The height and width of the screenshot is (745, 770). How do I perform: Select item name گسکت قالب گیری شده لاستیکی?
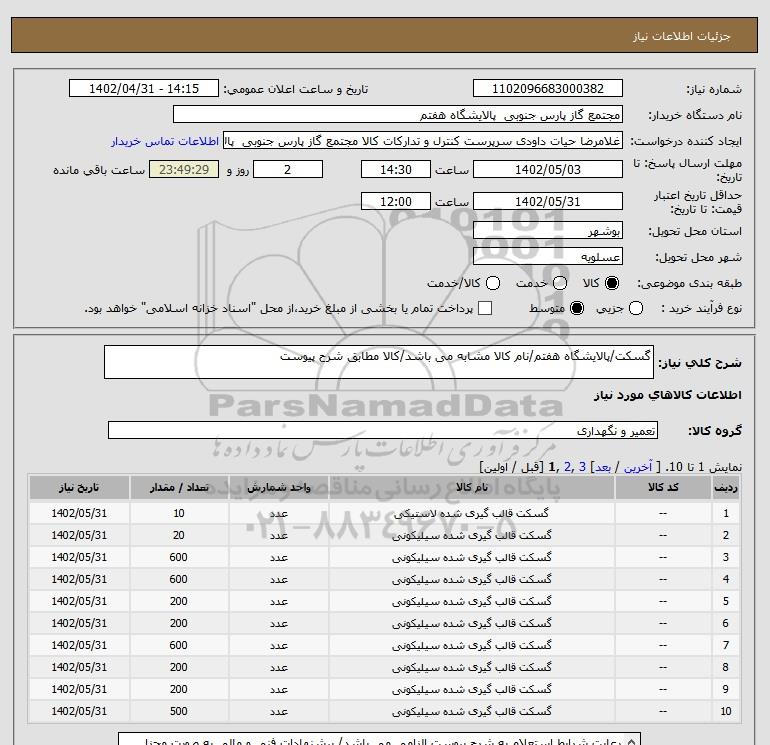pyautogui.click(x=471, y=514)
